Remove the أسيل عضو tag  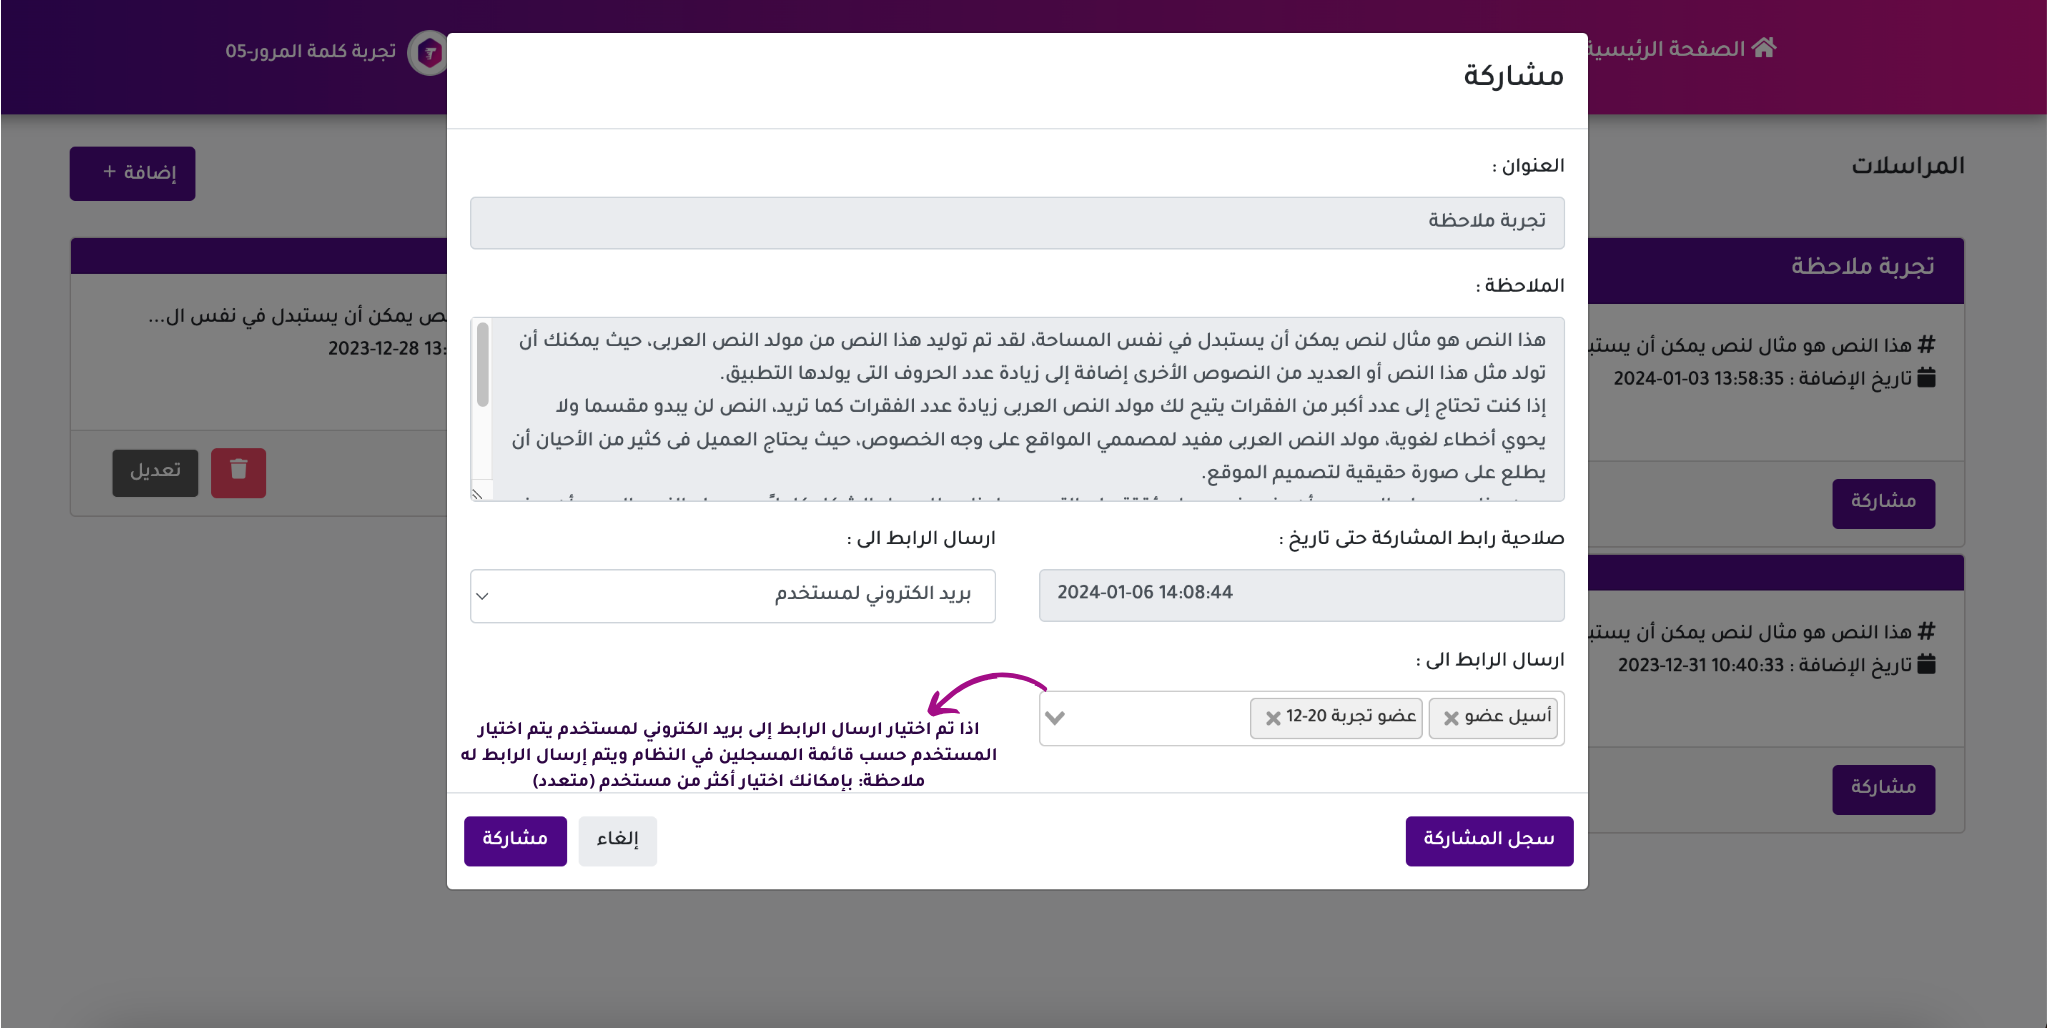coord(1451,718)
